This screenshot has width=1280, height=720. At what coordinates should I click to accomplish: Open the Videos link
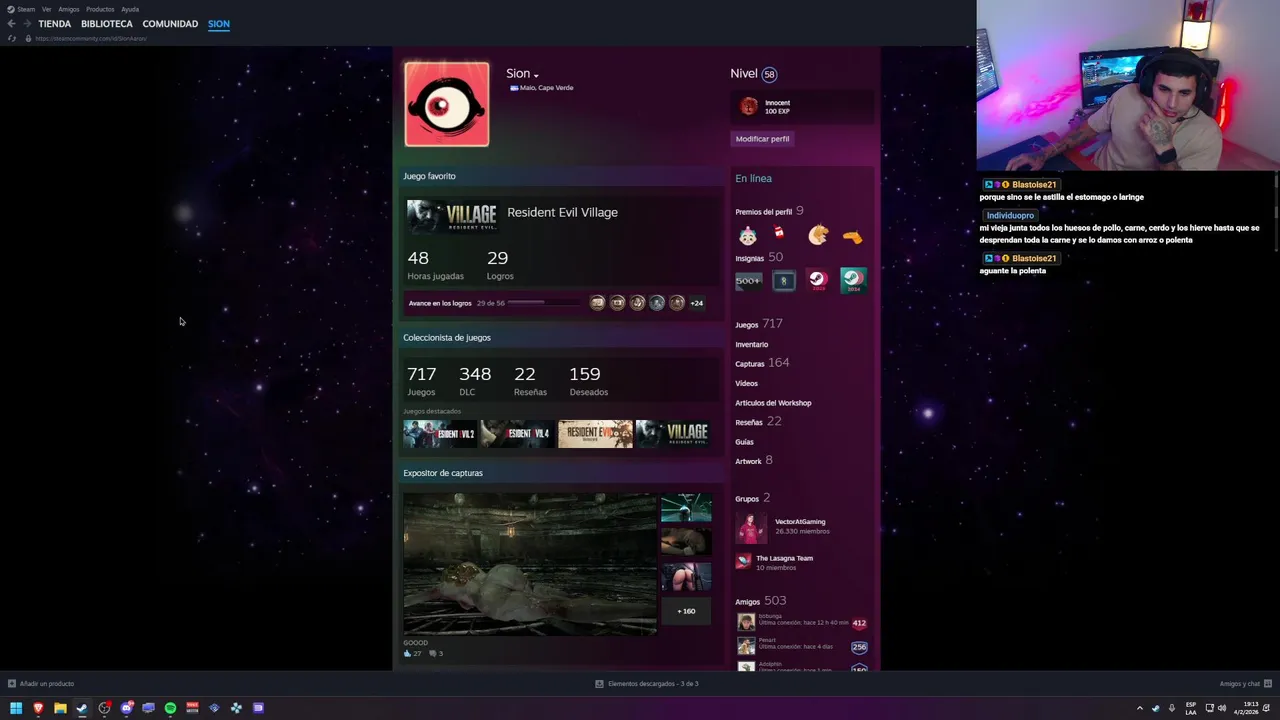coord(746,383)
